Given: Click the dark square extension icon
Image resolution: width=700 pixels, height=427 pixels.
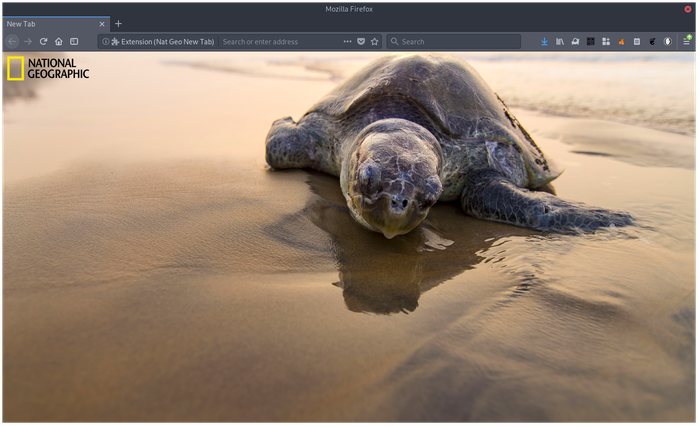Looking at the screenshot, I should coord(591,42).
